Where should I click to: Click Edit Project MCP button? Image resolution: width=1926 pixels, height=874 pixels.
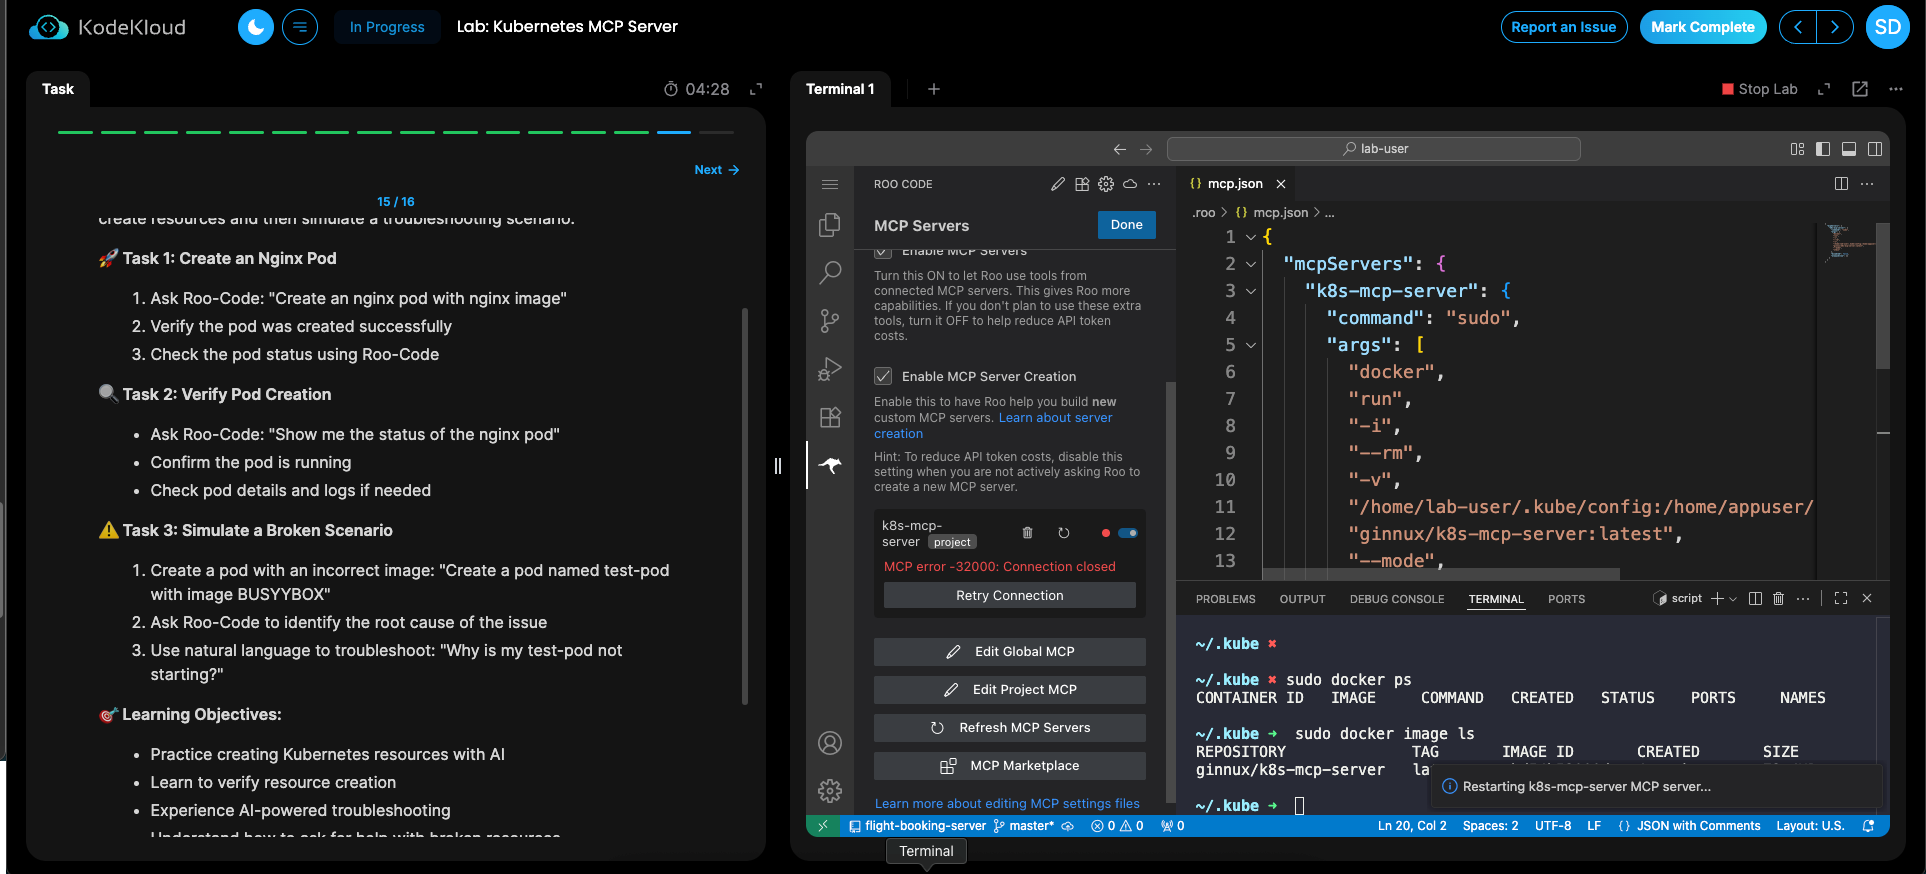click(x=1010, y=690)
